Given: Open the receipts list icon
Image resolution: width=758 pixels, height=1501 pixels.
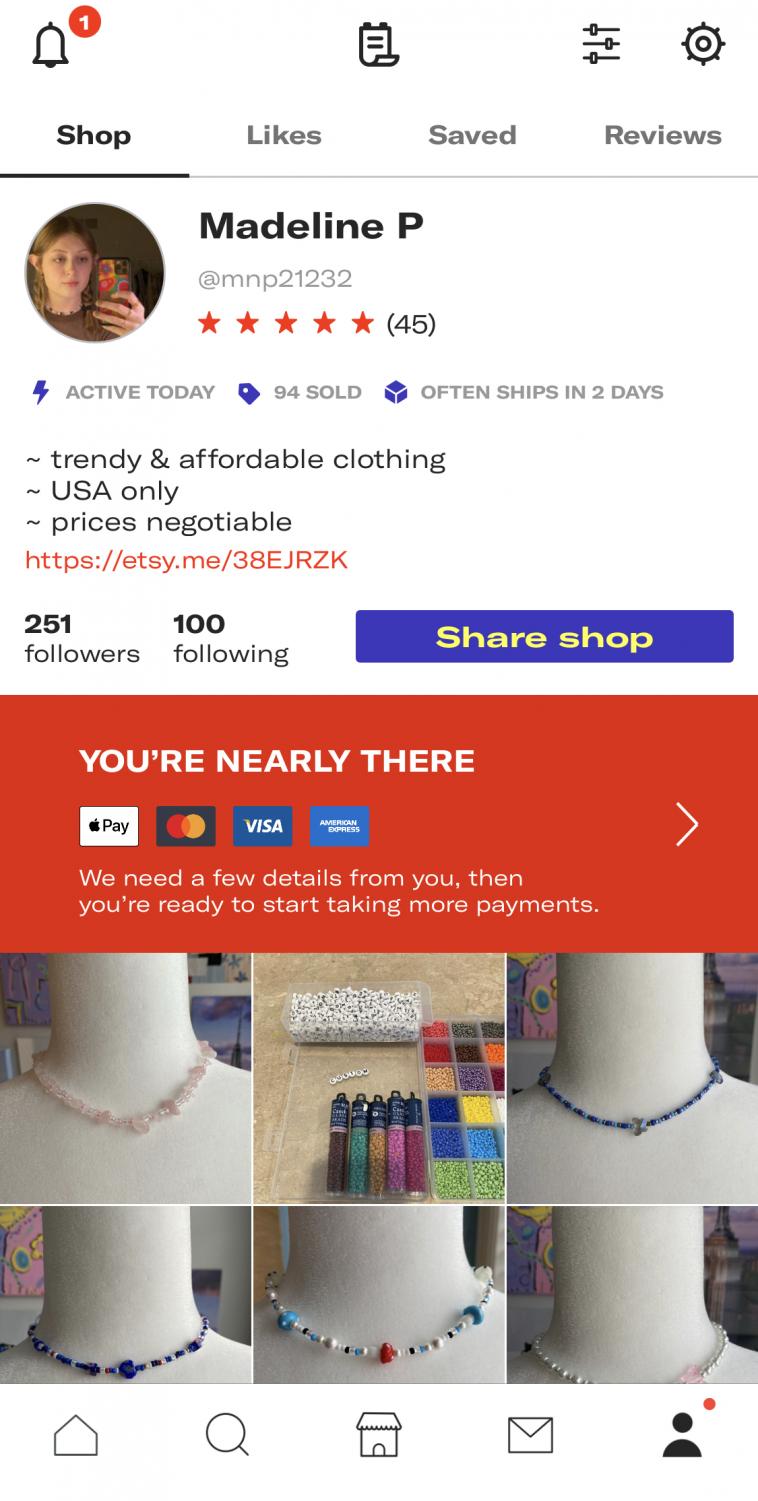Looking at the screenshot, I should point(379,45).
